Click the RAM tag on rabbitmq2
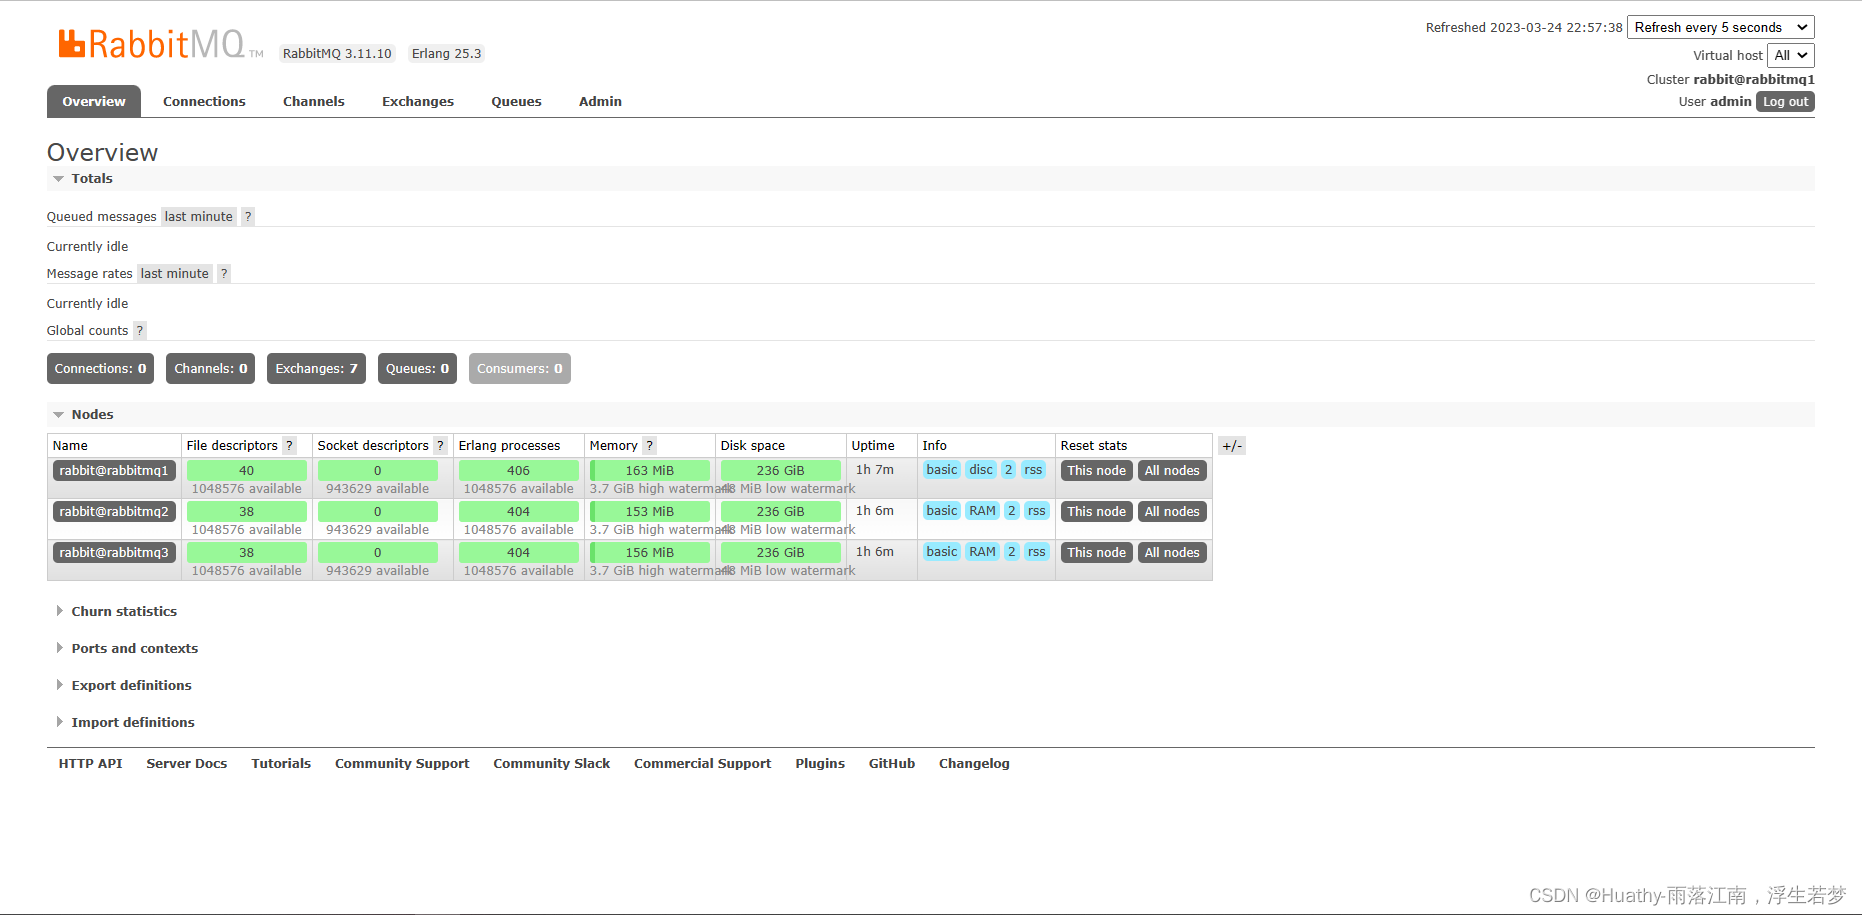Viewport: 1862px width, 915px height. click(x=982, y=510)
